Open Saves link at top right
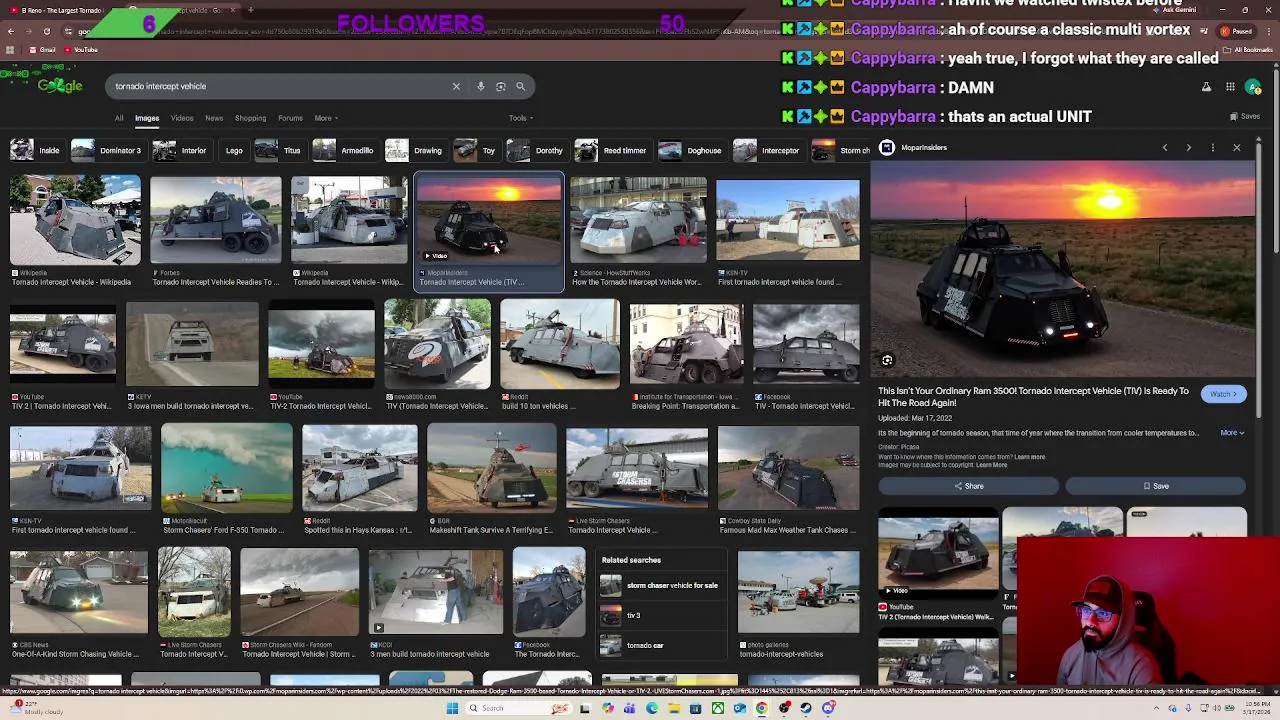1280x720 pixels. [1244, 117]
